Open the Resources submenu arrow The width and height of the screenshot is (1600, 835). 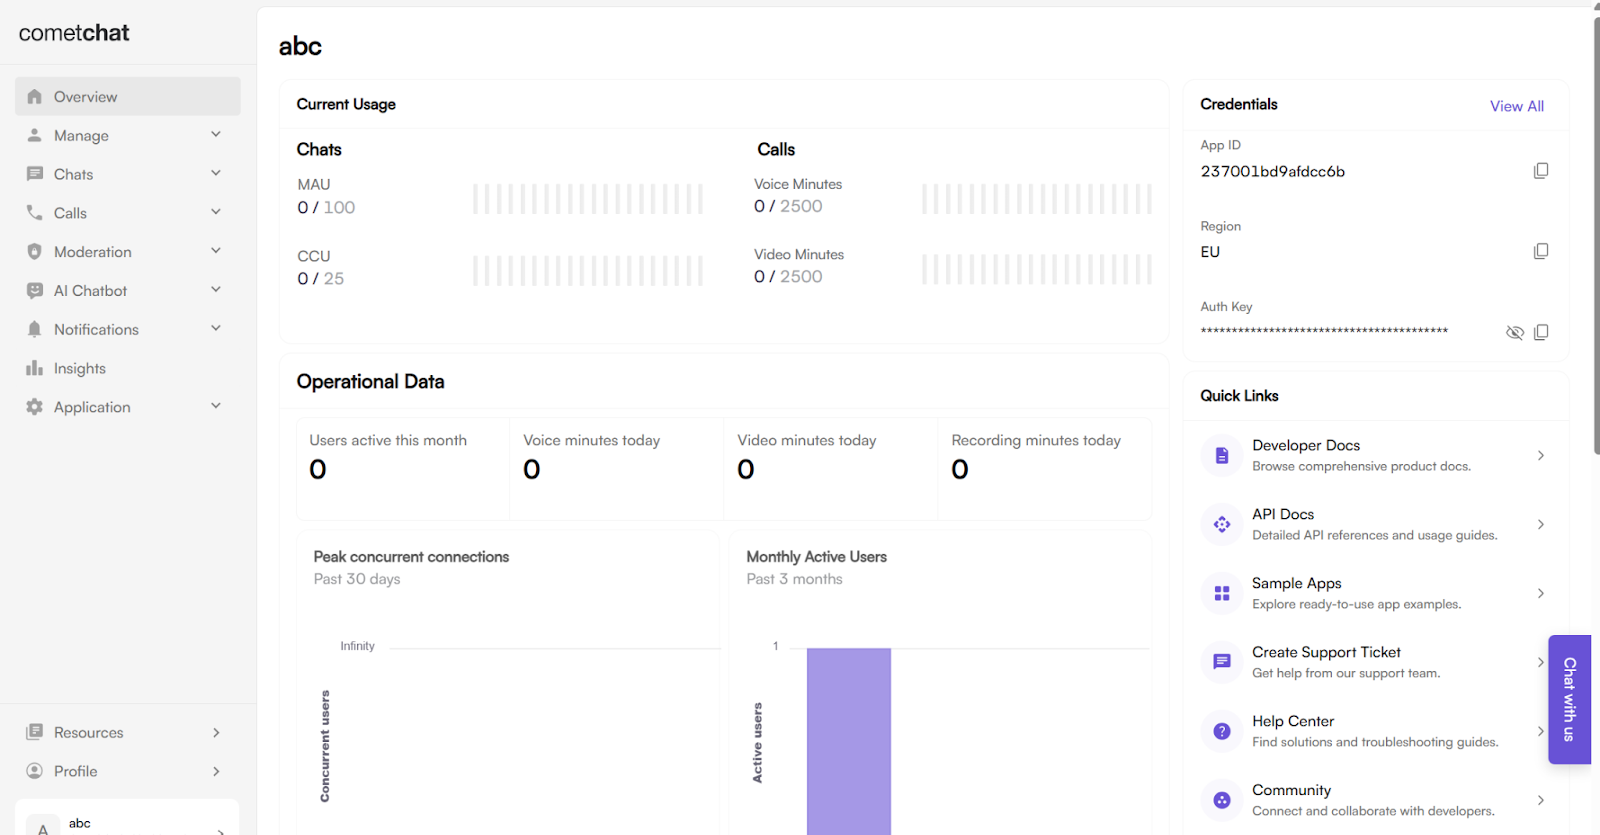[x=216, y=732]
